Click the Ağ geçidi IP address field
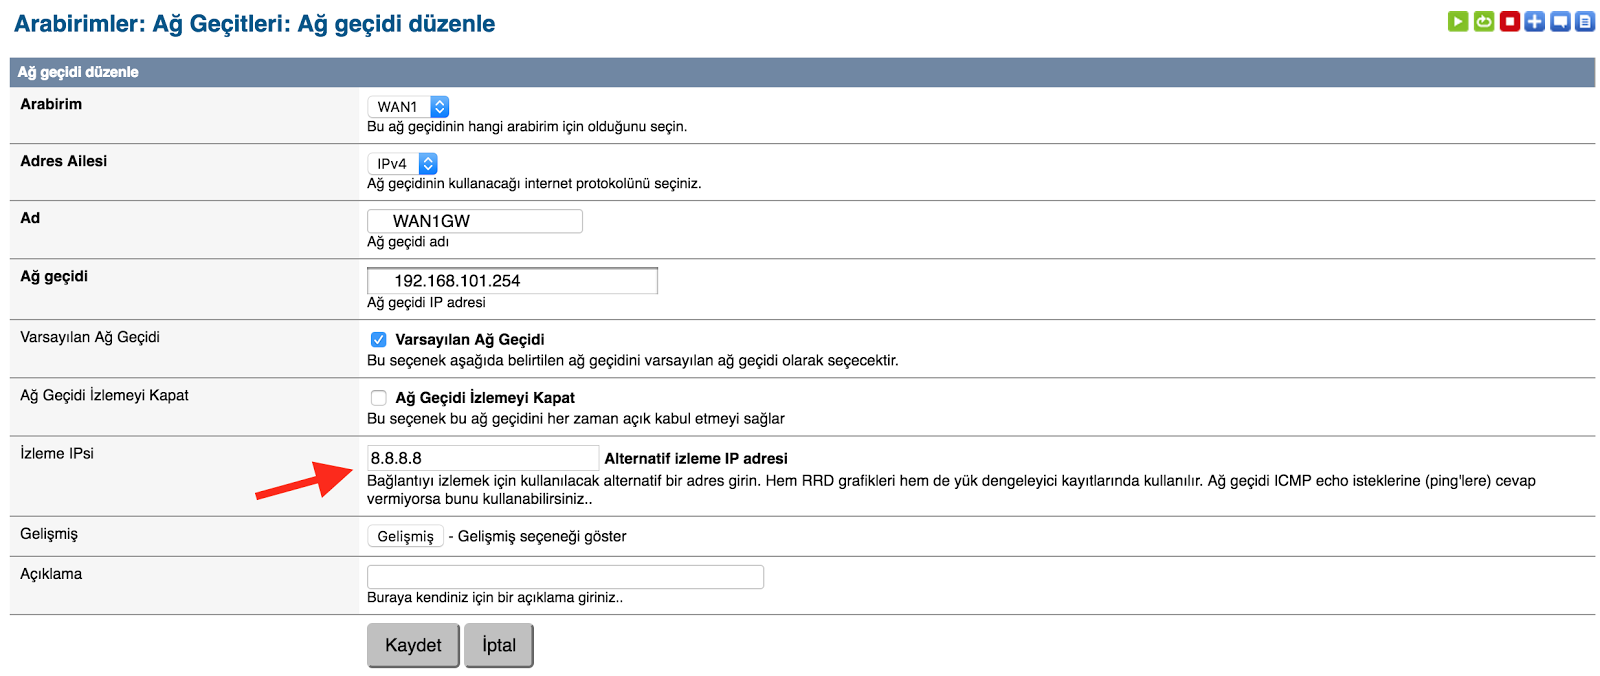1600x676 pixels. point(512,281)
